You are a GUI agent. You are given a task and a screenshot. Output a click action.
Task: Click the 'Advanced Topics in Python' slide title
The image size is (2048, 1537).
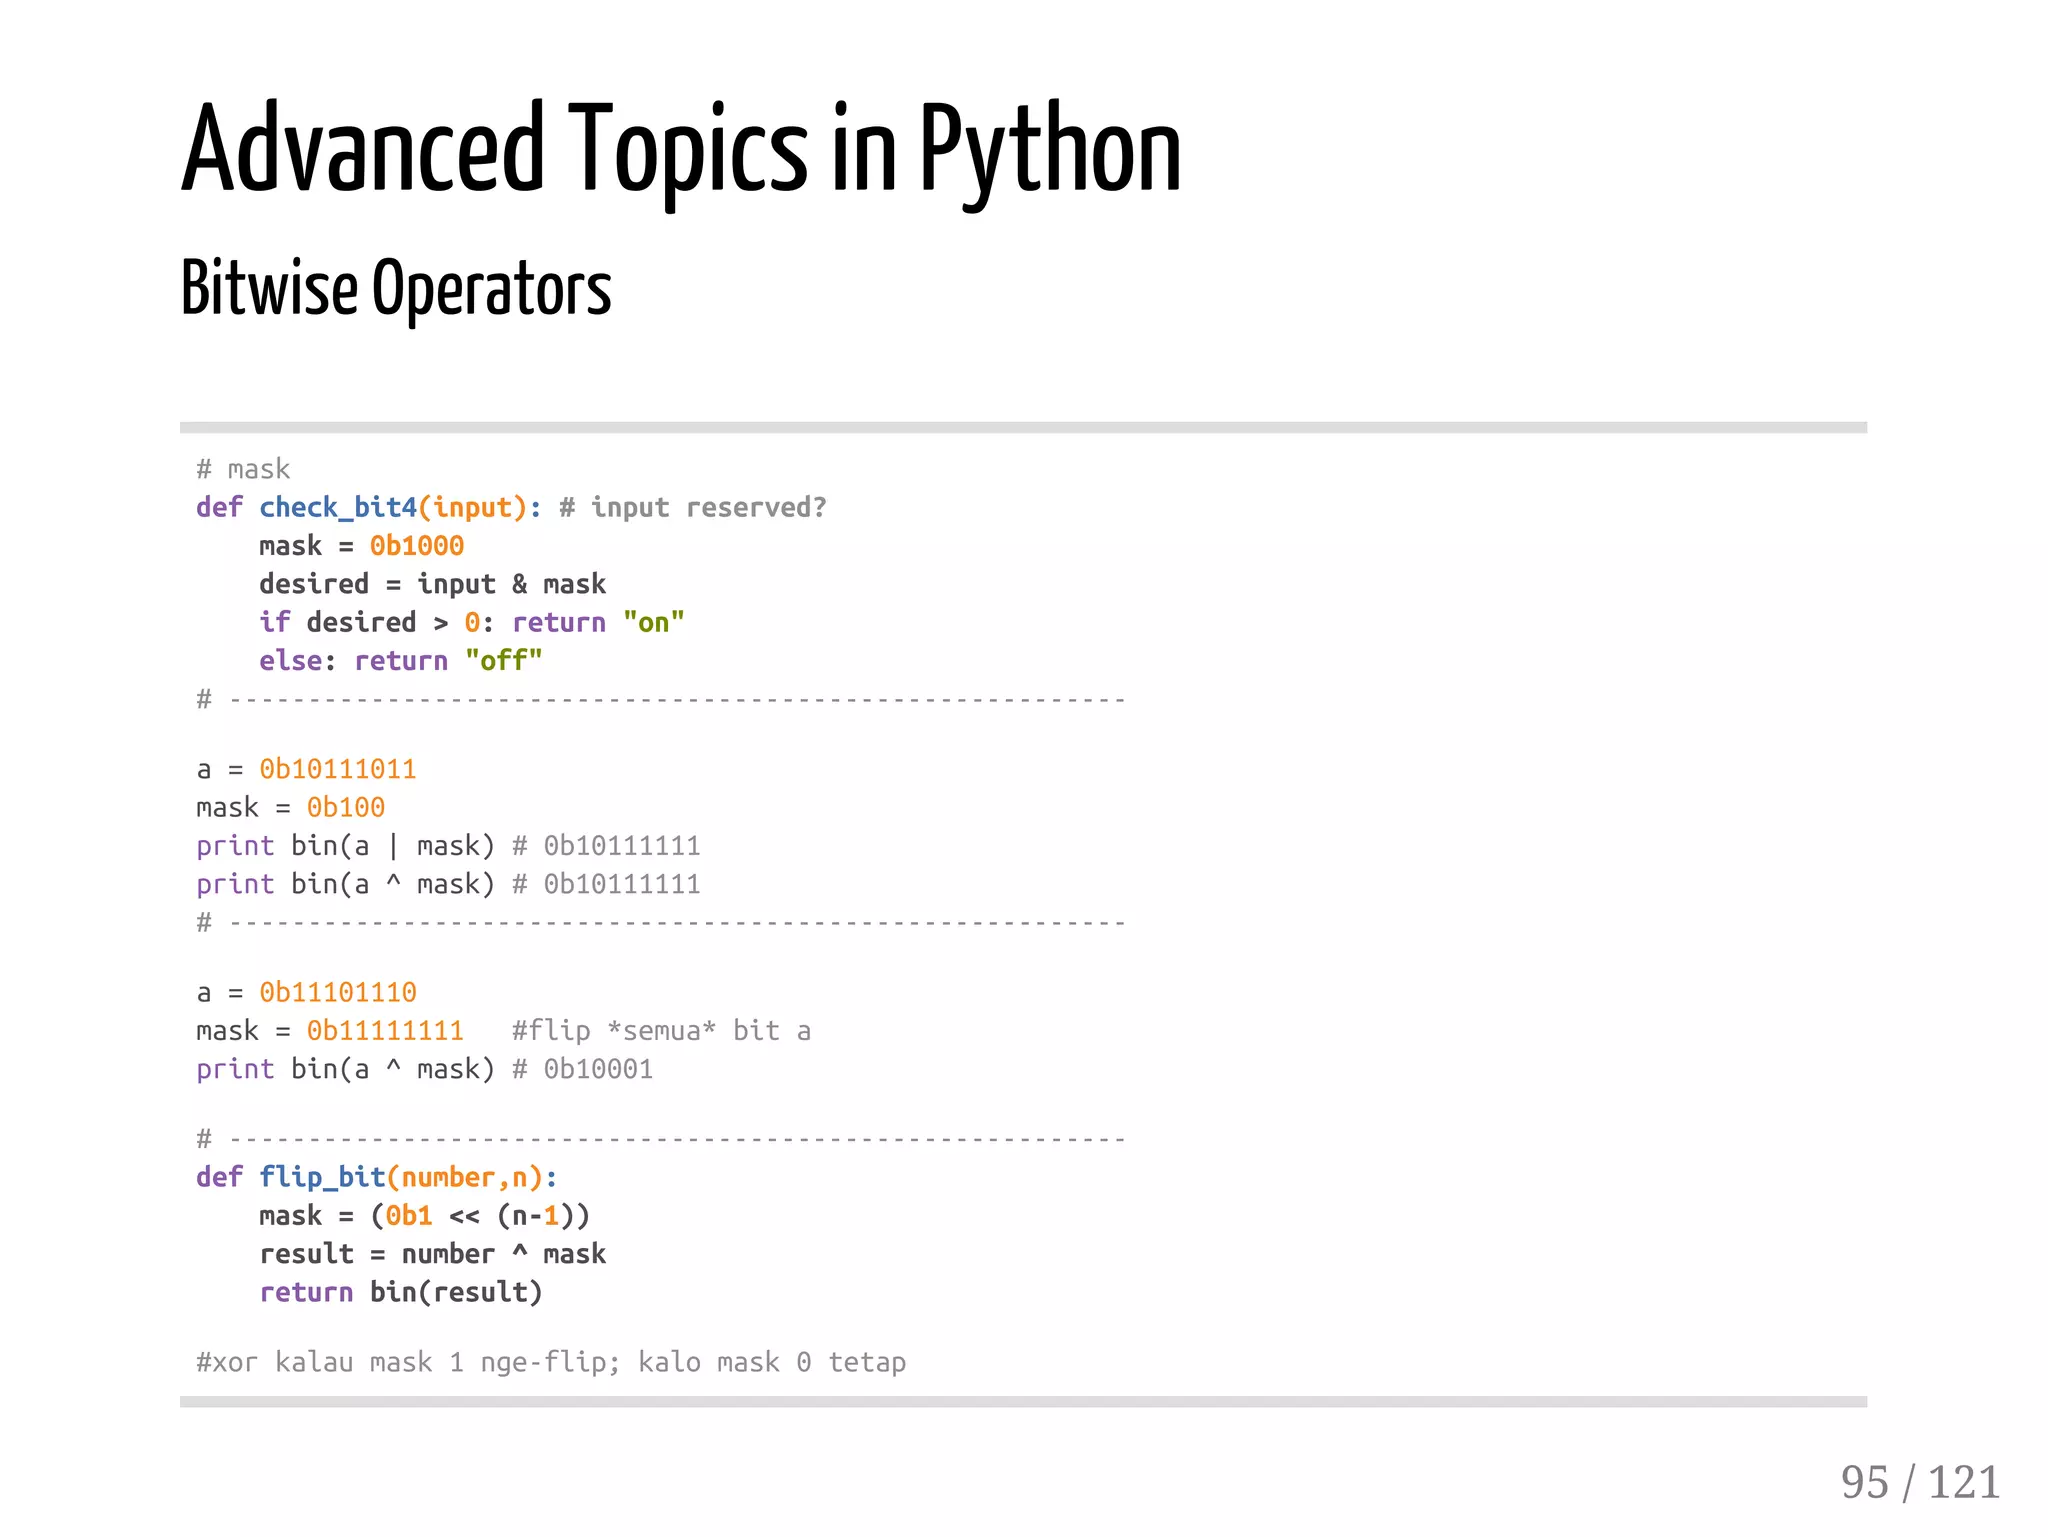(x=680, y=150)
